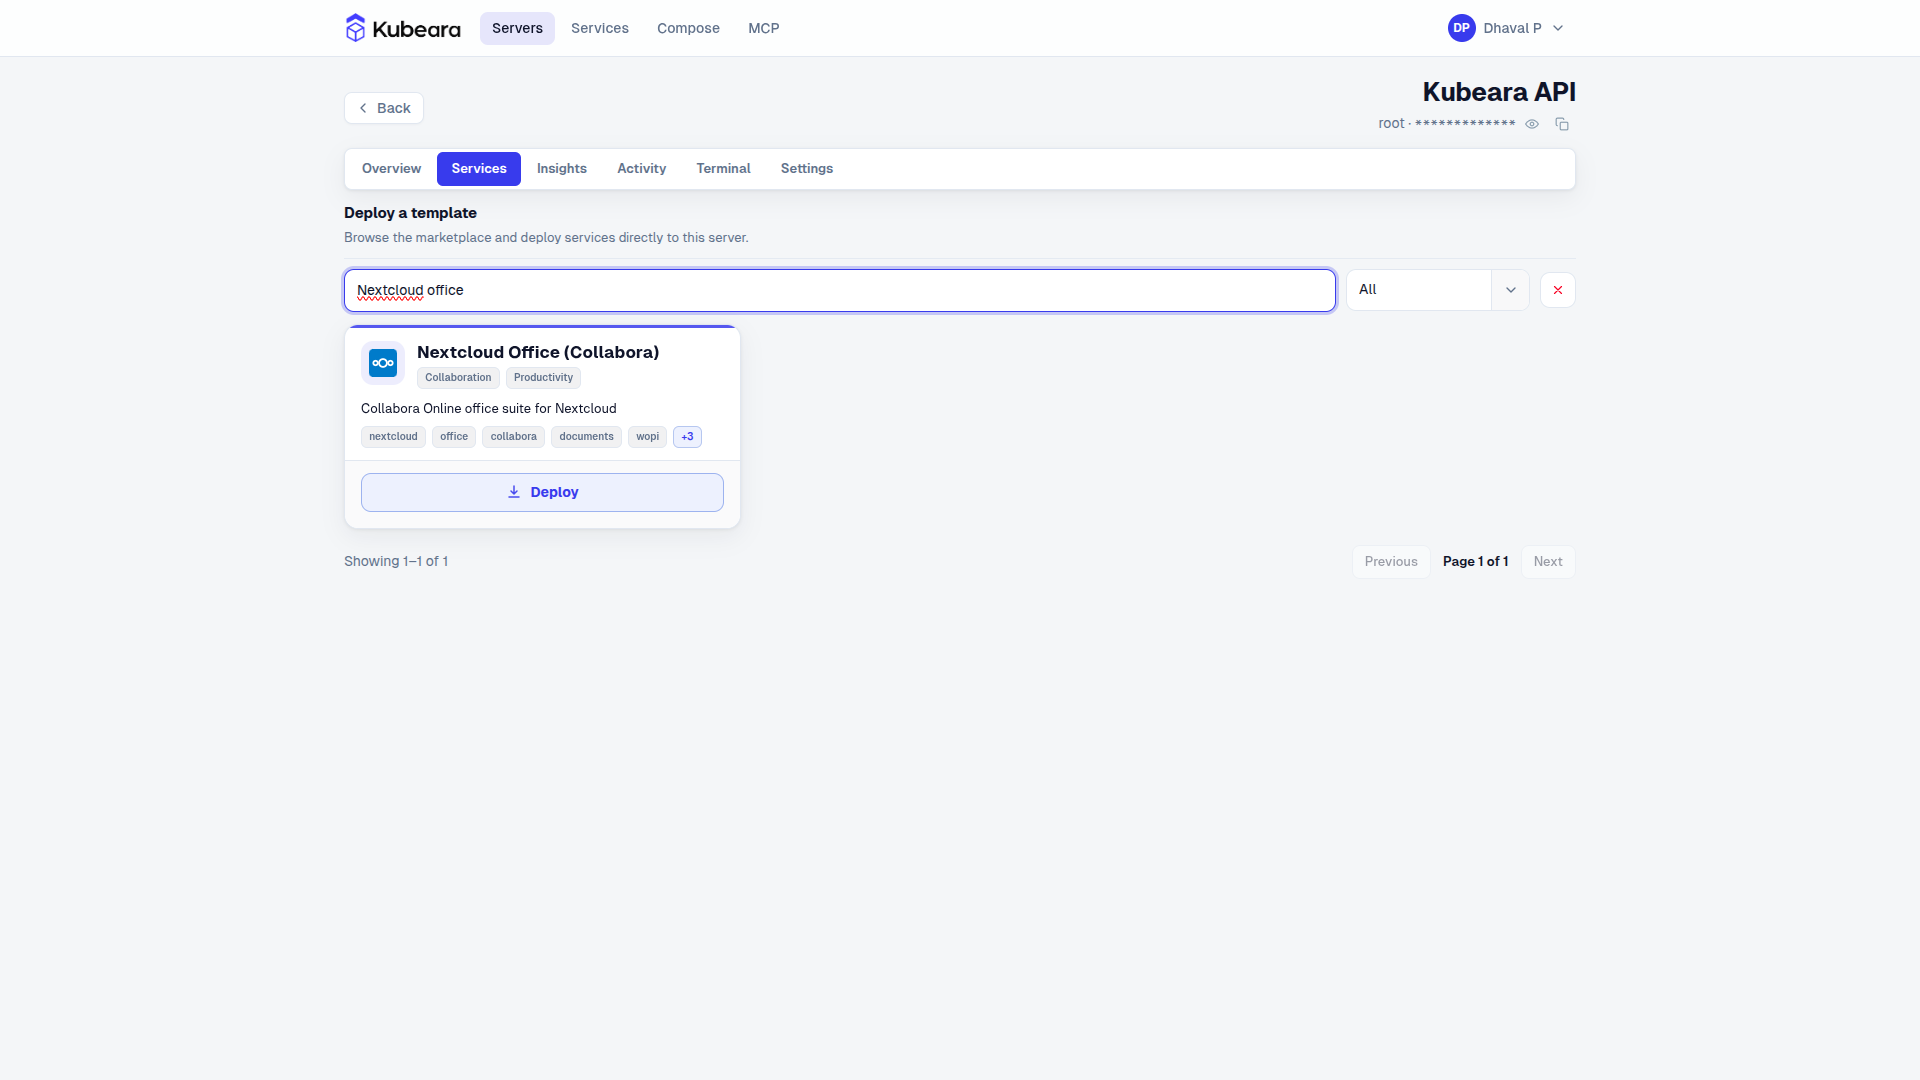Open the Terminal tab
The width and height of the screenshot is (1920, 1080).
click(x=723, y=168)
